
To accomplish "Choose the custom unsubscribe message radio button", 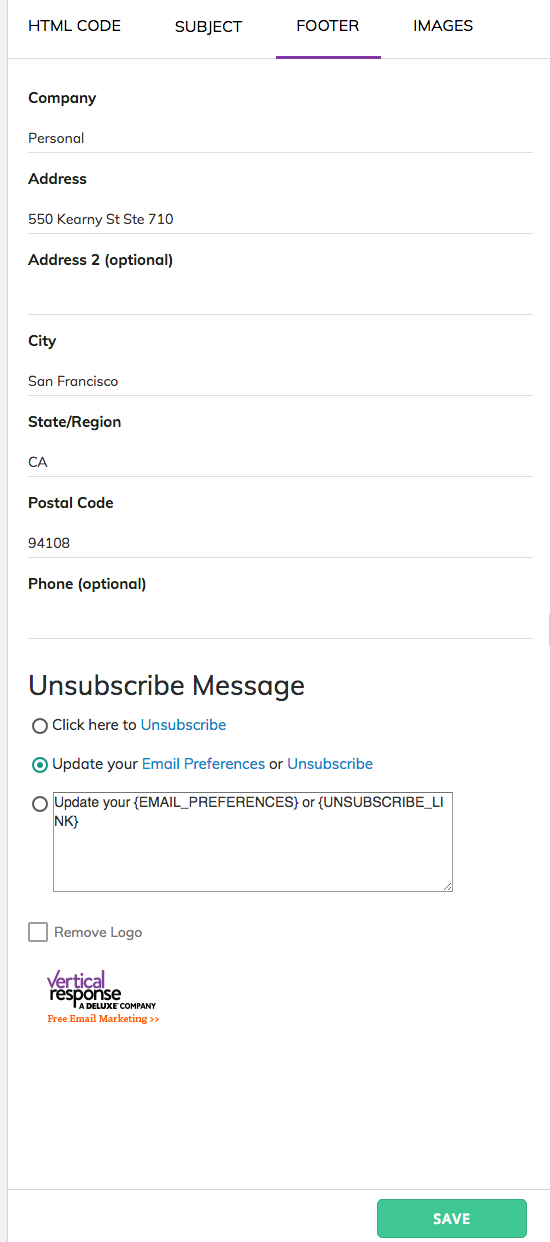I will [x=40, y=804].
